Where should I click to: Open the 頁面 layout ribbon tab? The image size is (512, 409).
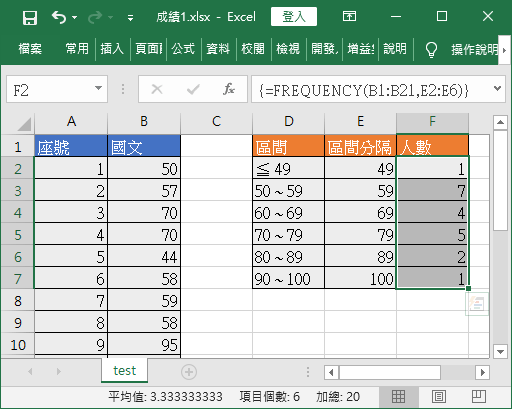tap(149, 49)
